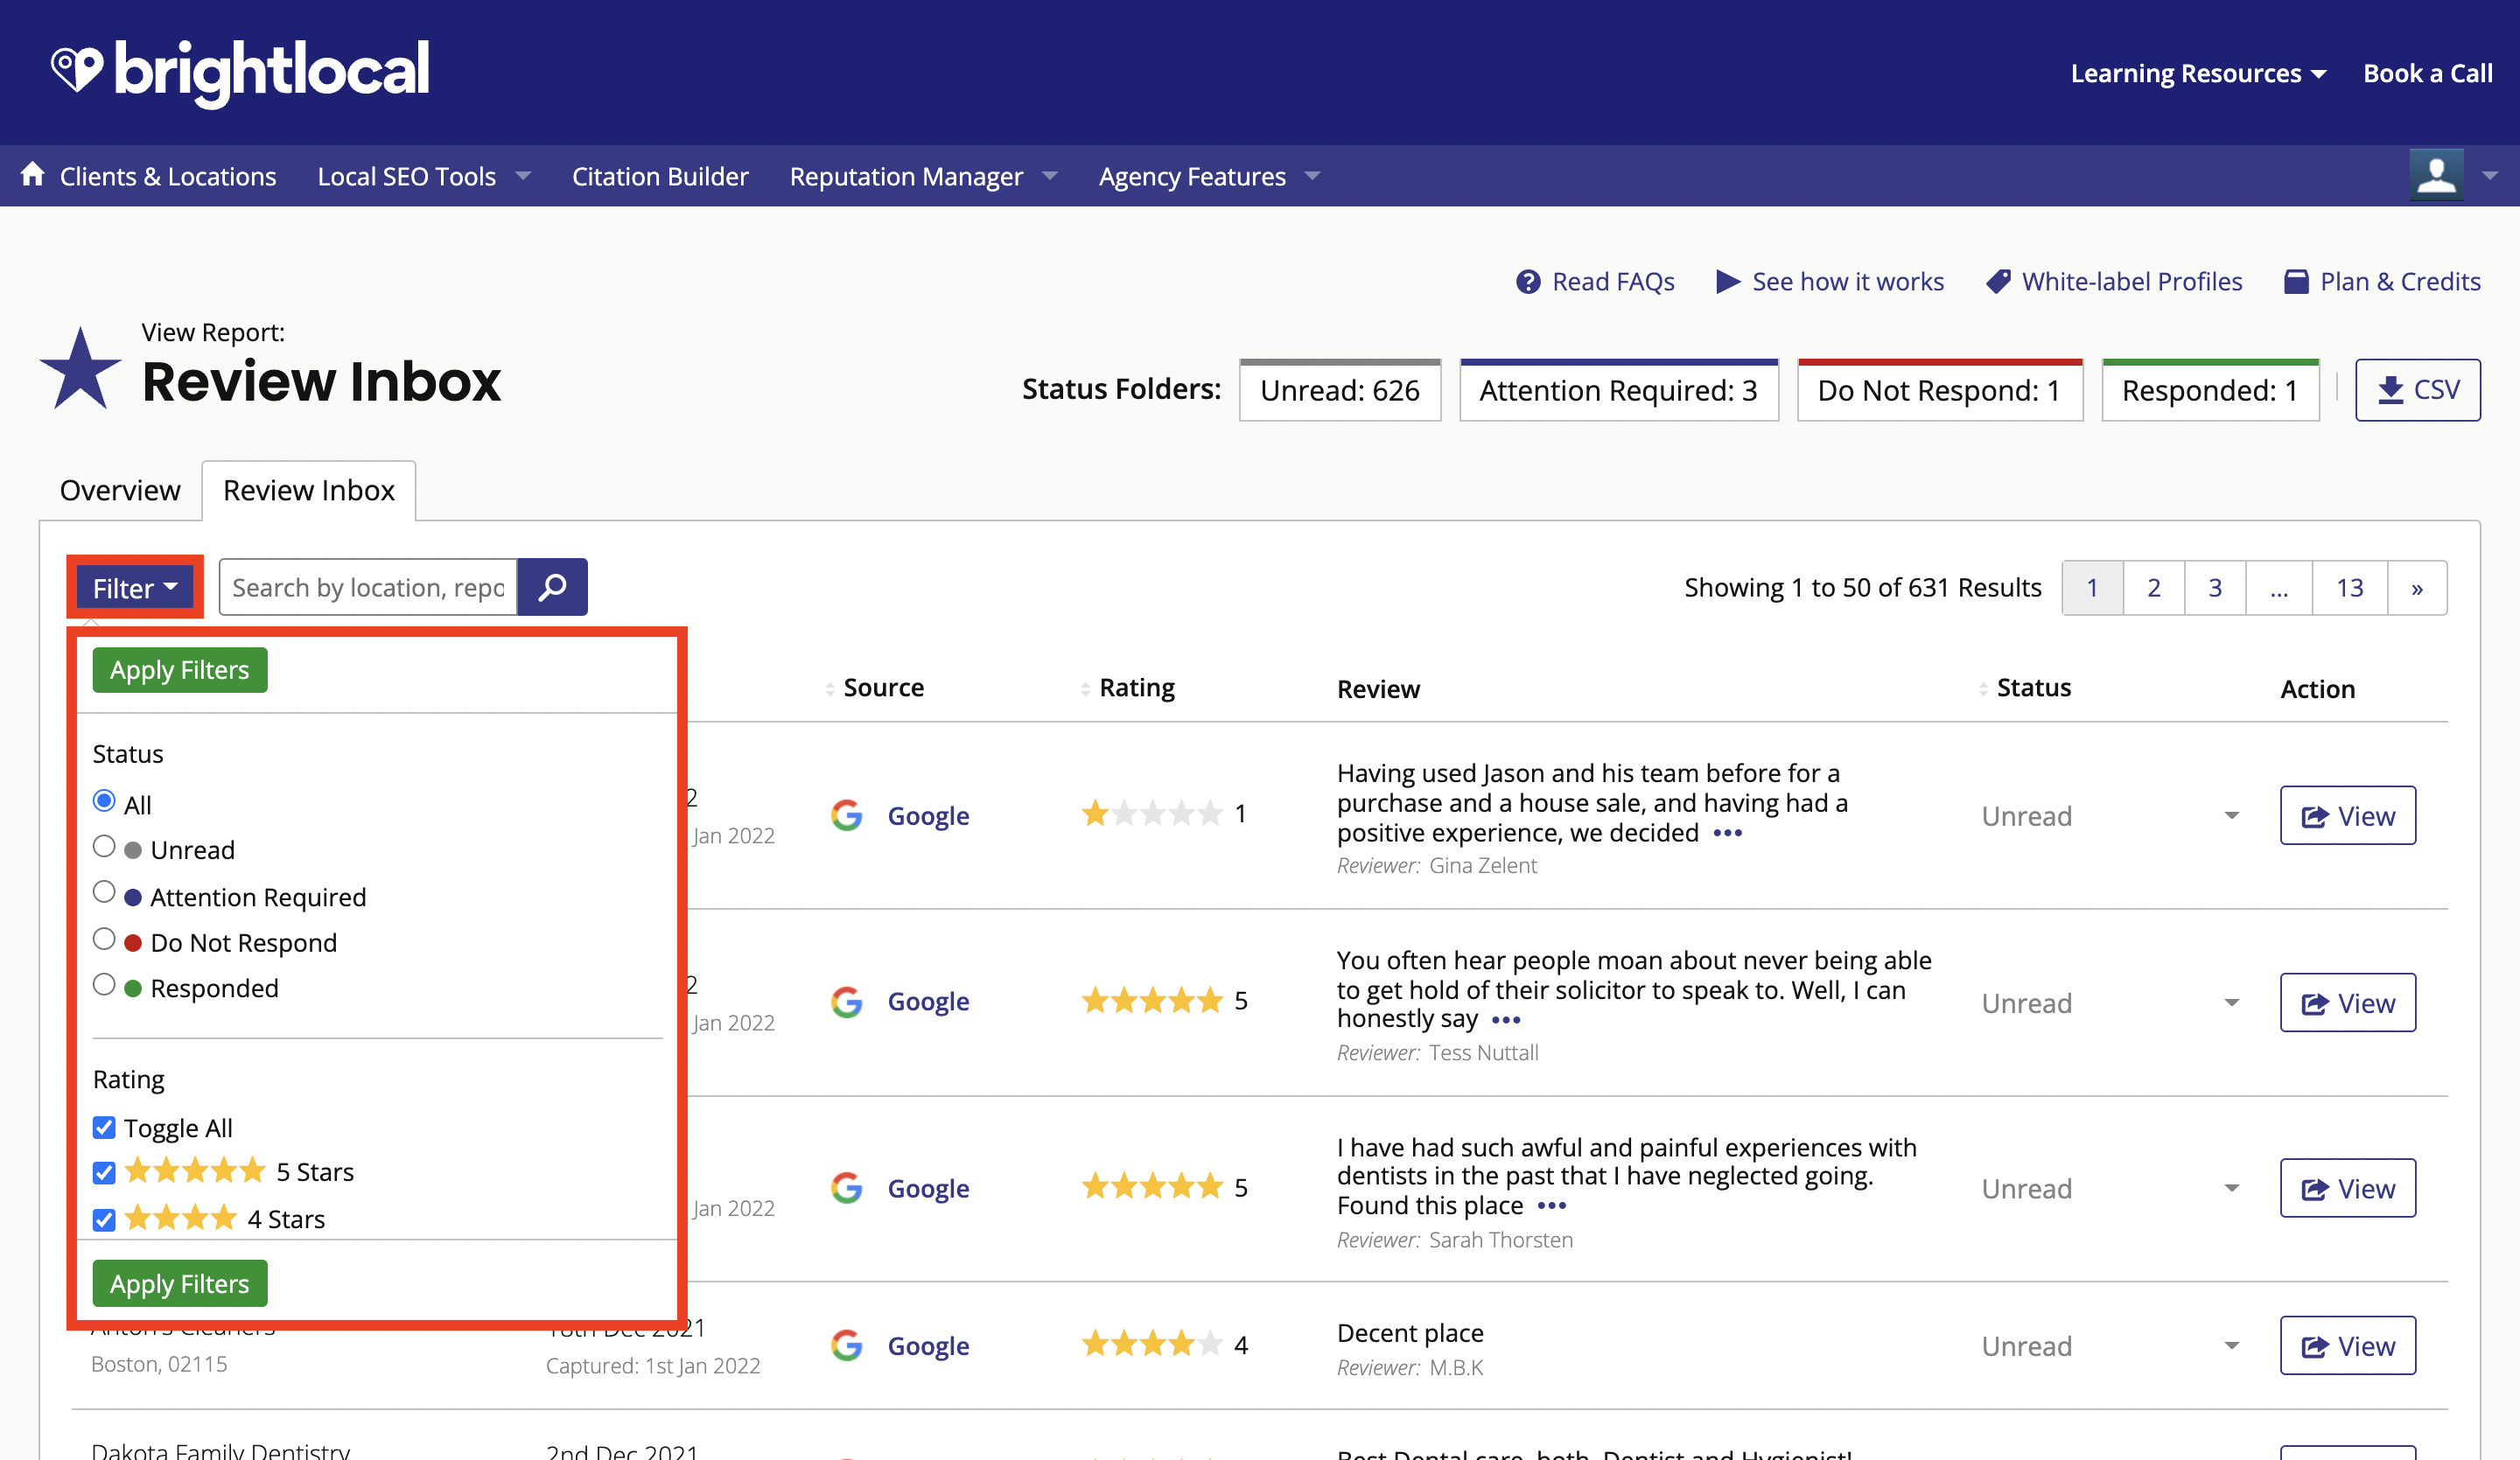Open Citation Builder menu item

(660, 176)
